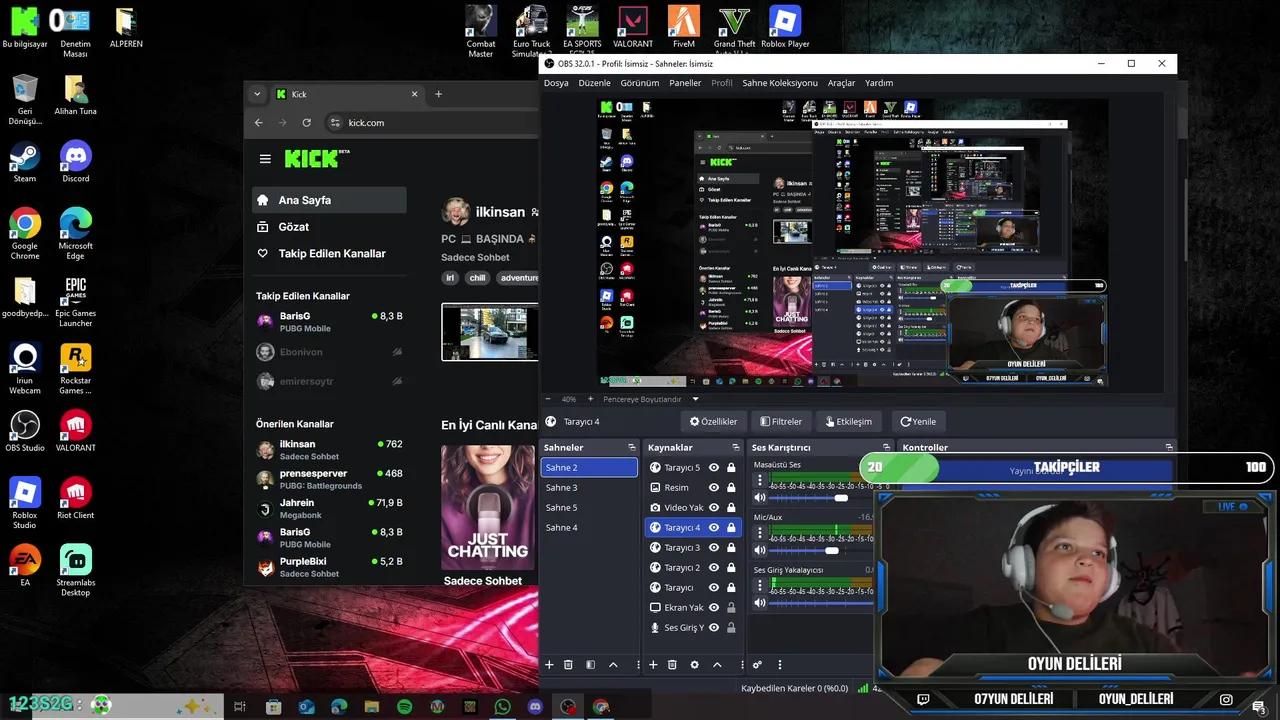The image size is (1280, 720).
Task: Open scene filters icon in Sahneler toolbar
Action: pos(590,665)
